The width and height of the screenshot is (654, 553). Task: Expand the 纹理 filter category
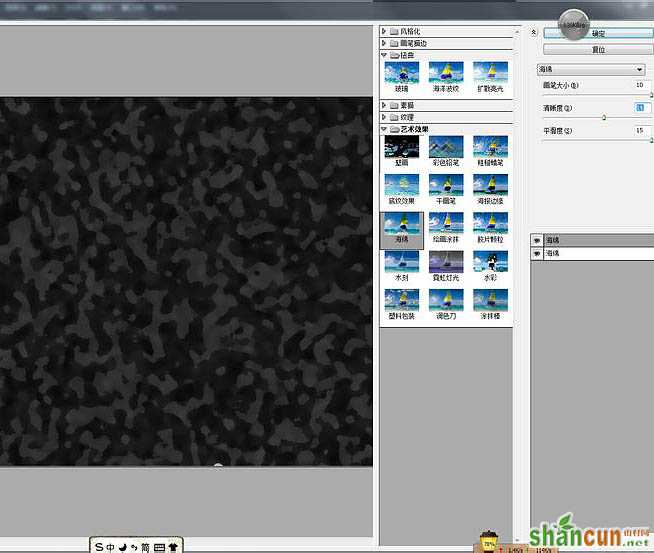(x=384, y=117)
